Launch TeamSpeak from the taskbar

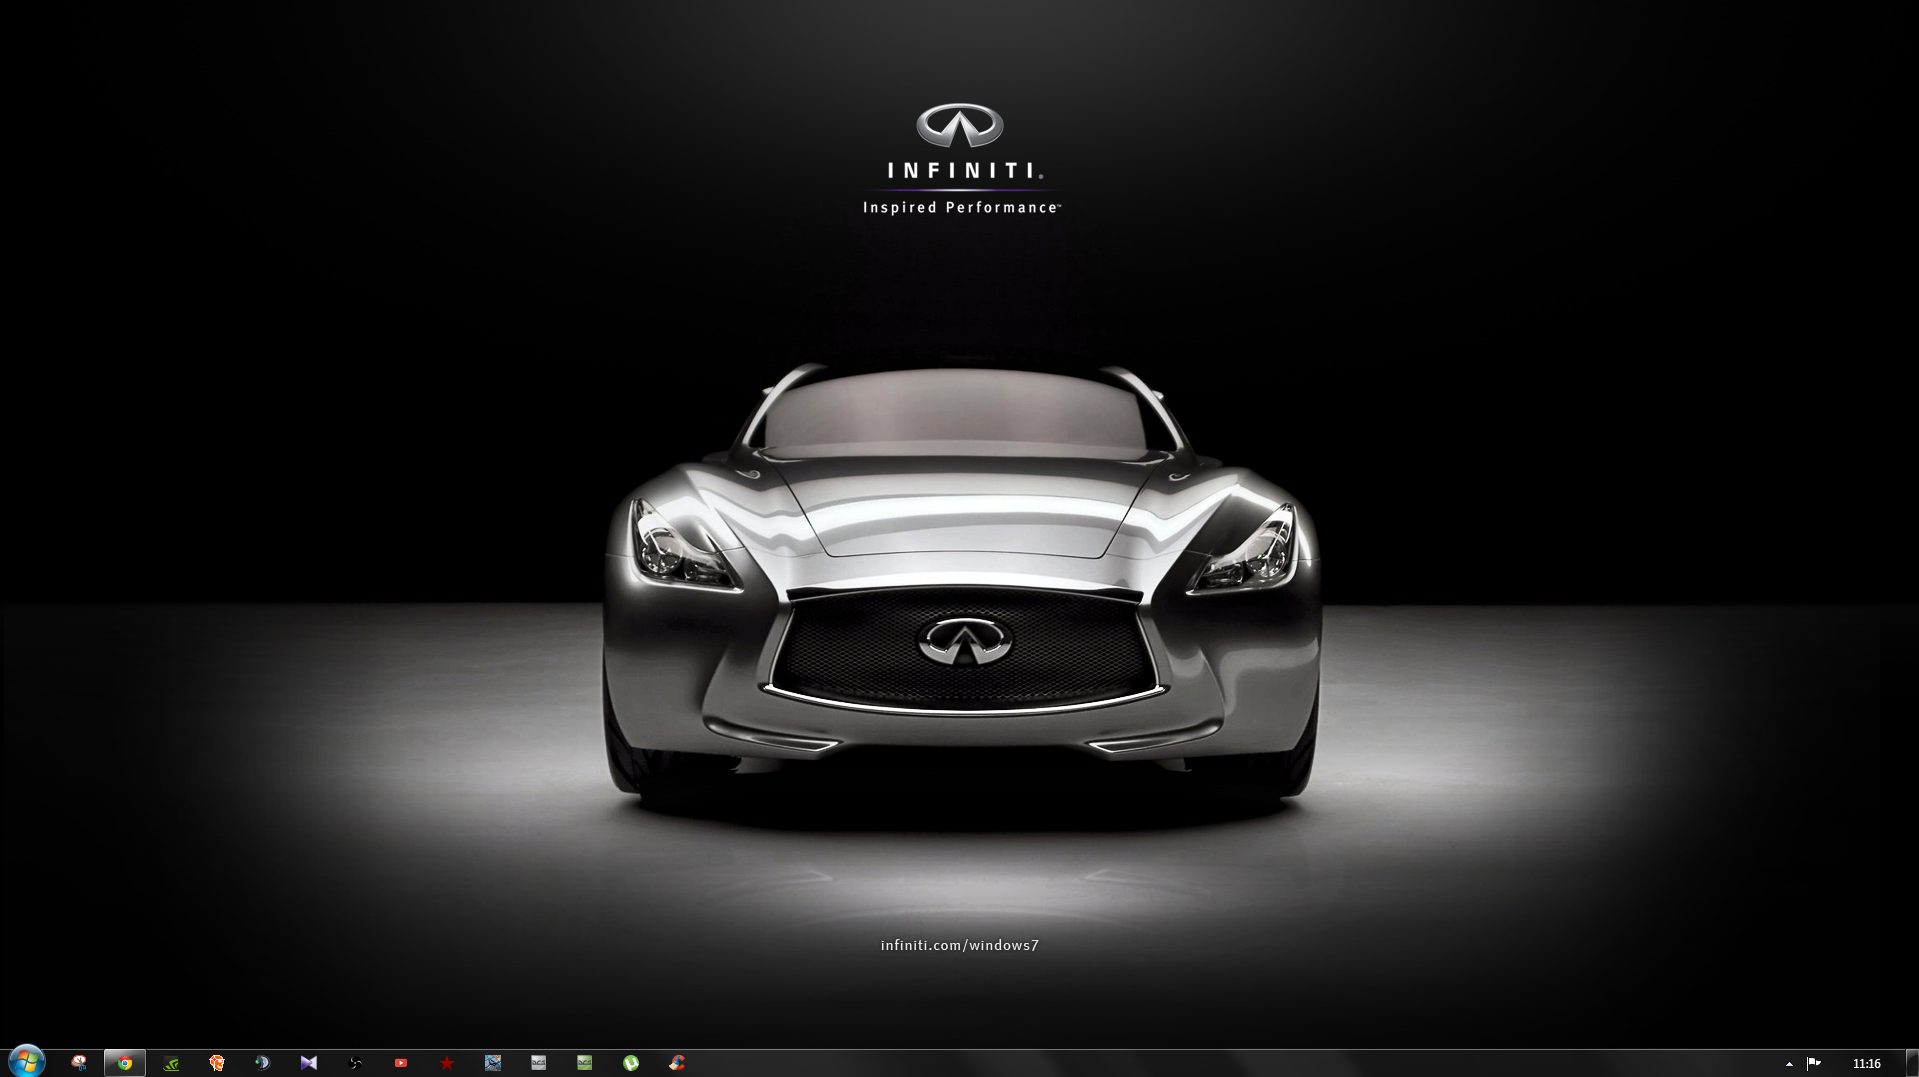coord(263,1063)
